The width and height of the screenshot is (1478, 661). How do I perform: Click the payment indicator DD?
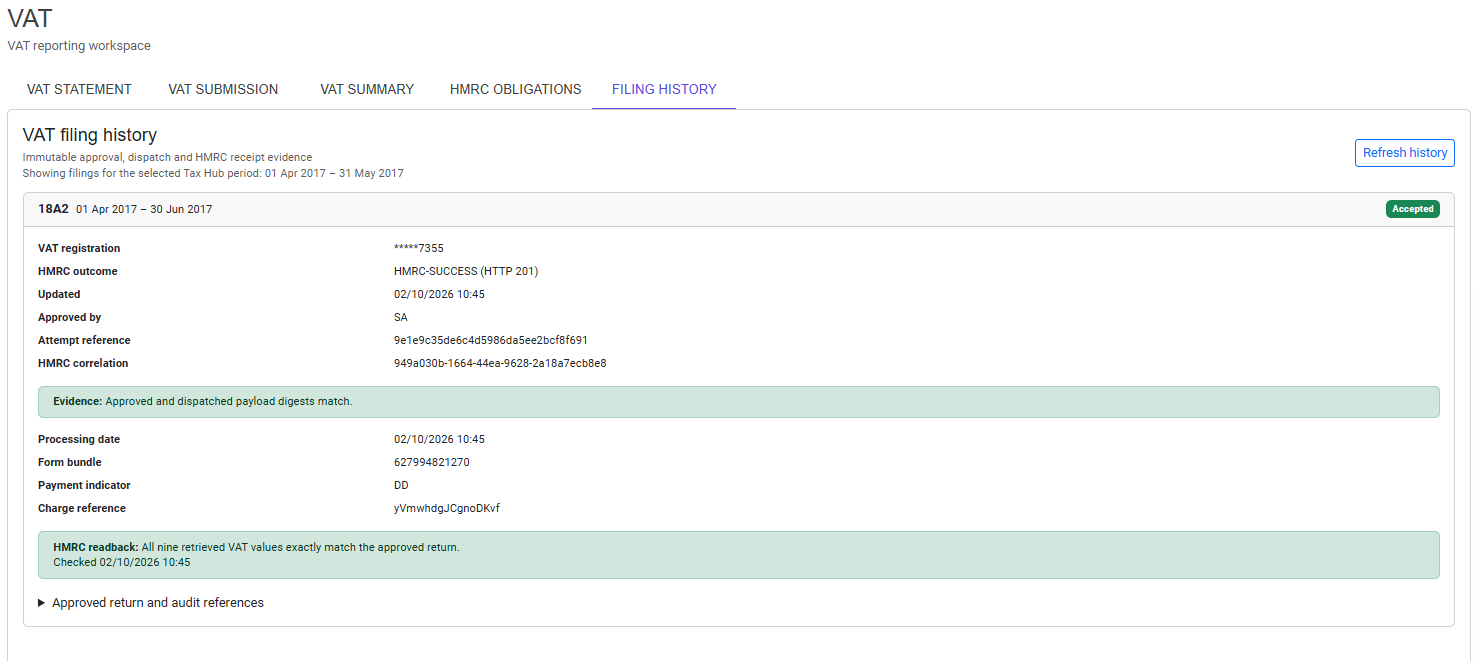(401, 485)
